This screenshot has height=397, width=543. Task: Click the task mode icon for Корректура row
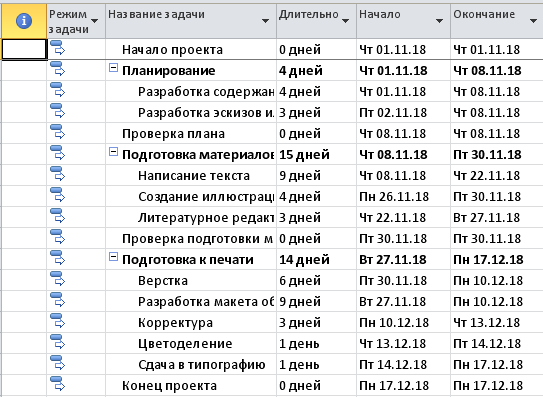point(57,321)
